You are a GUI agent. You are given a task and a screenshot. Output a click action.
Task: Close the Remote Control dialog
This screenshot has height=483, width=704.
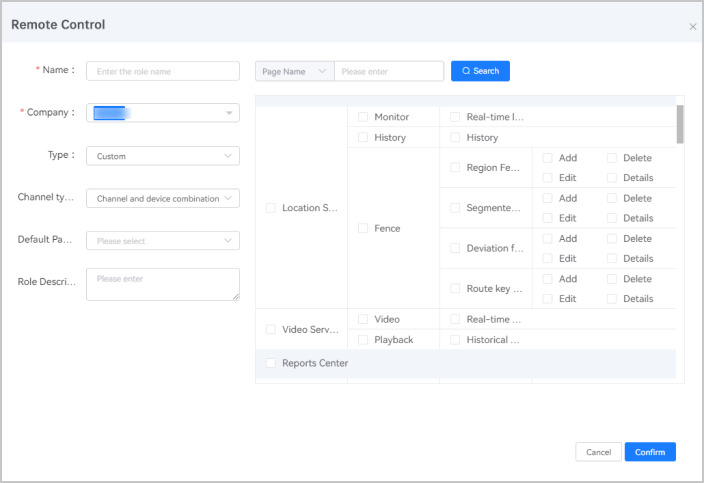tap(693, 27)
